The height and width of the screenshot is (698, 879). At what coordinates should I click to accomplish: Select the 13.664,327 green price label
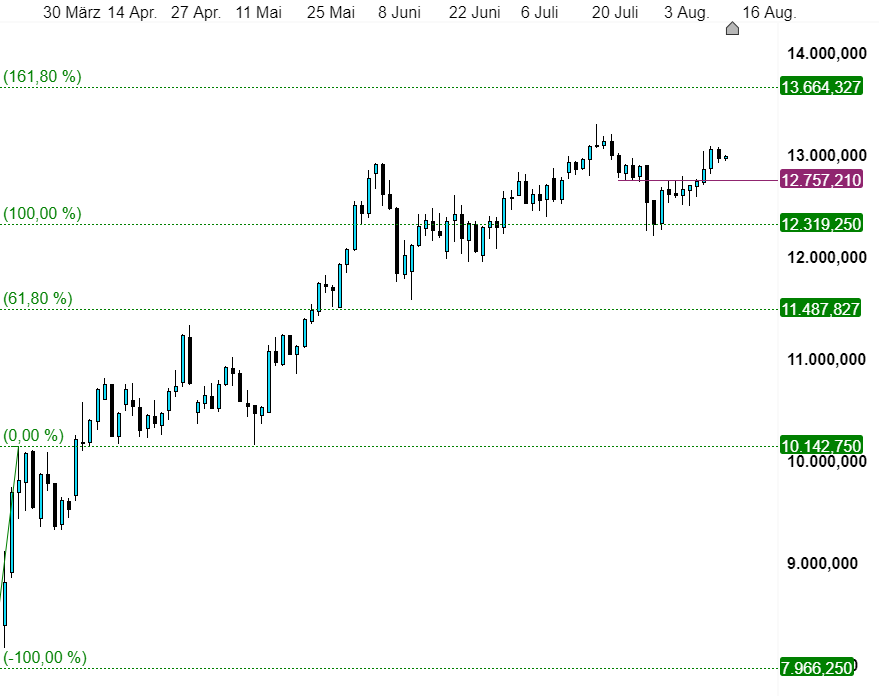821,87
